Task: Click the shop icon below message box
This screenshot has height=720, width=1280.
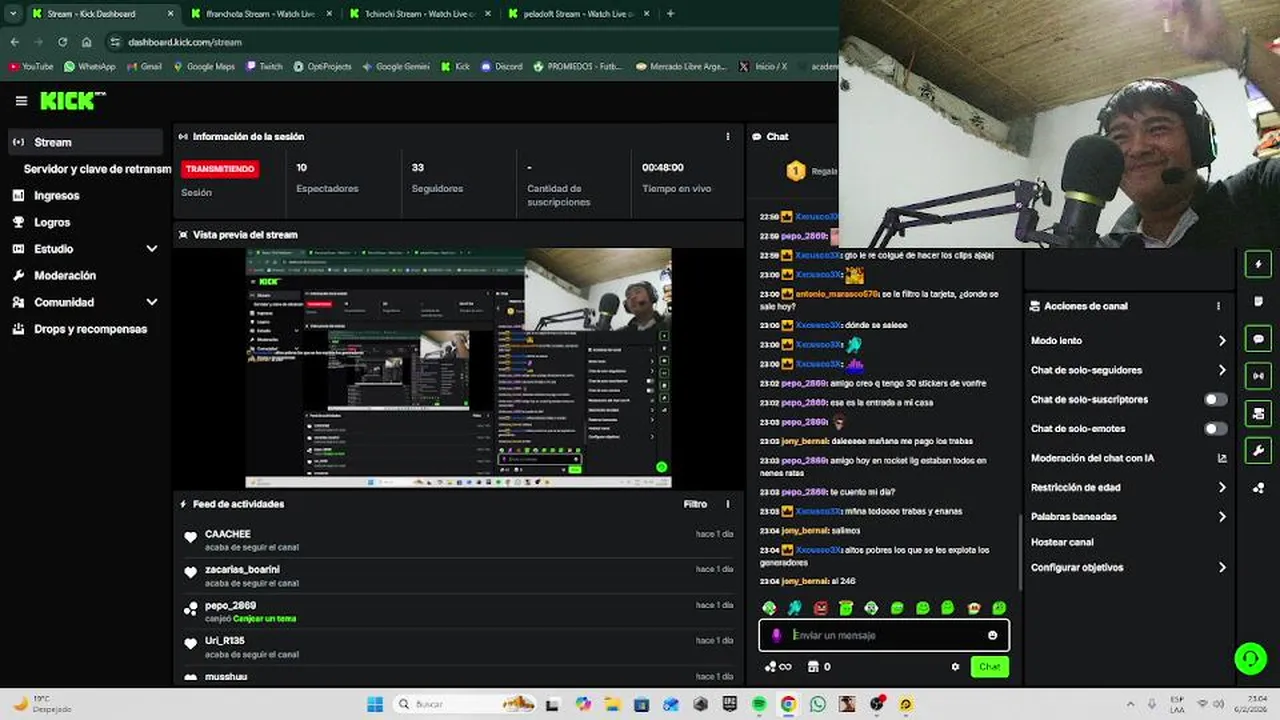Action: [813, 667]
